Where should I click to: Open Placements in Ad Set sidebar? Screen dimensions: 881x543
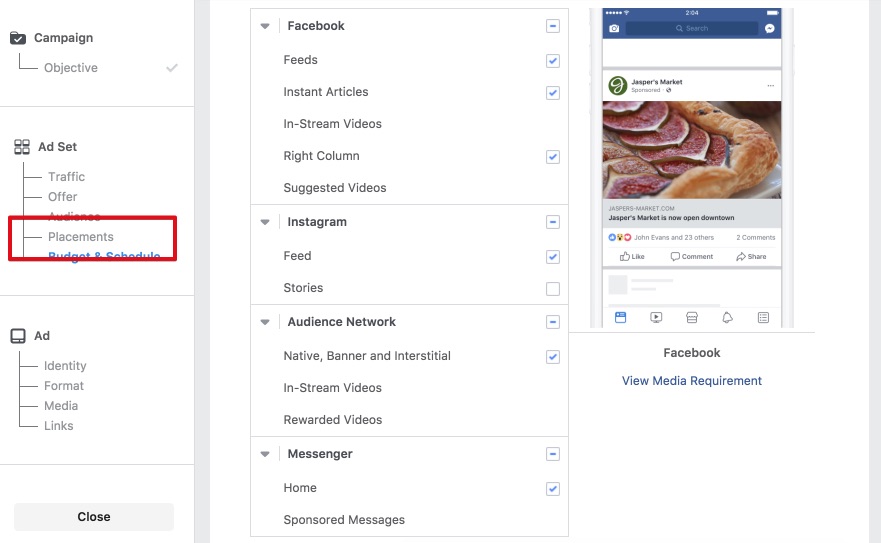click(81, 237)
